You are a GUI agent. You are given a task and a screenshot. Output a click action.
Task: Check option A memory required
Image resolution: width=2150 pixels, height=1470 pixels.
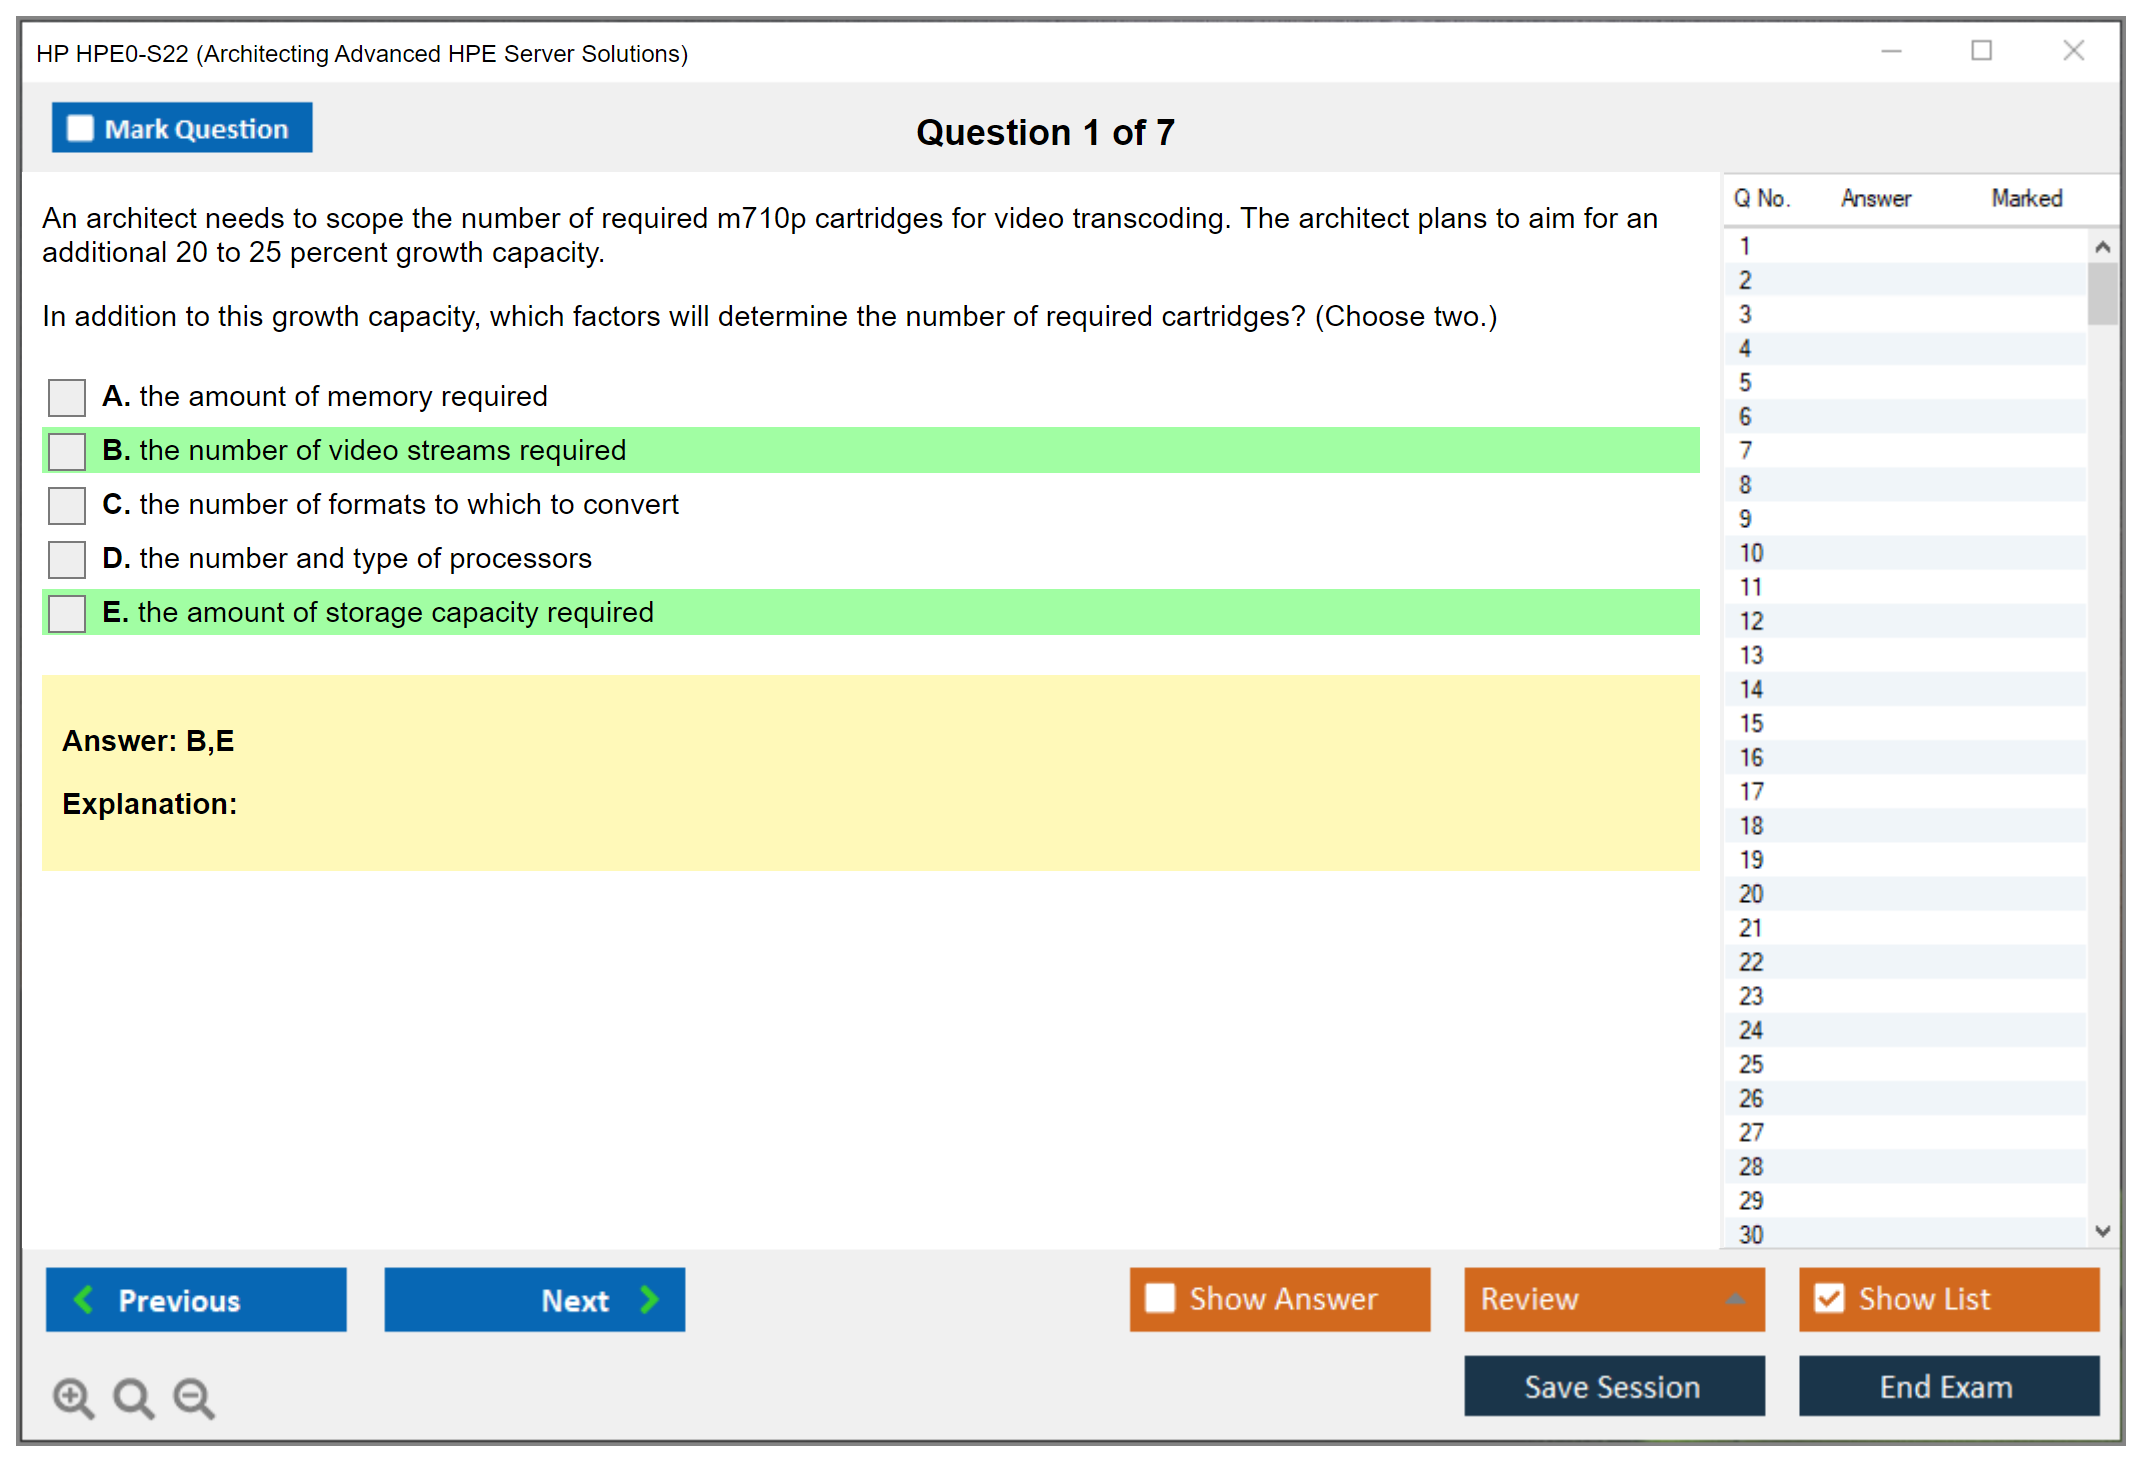(x=67, y=397)
